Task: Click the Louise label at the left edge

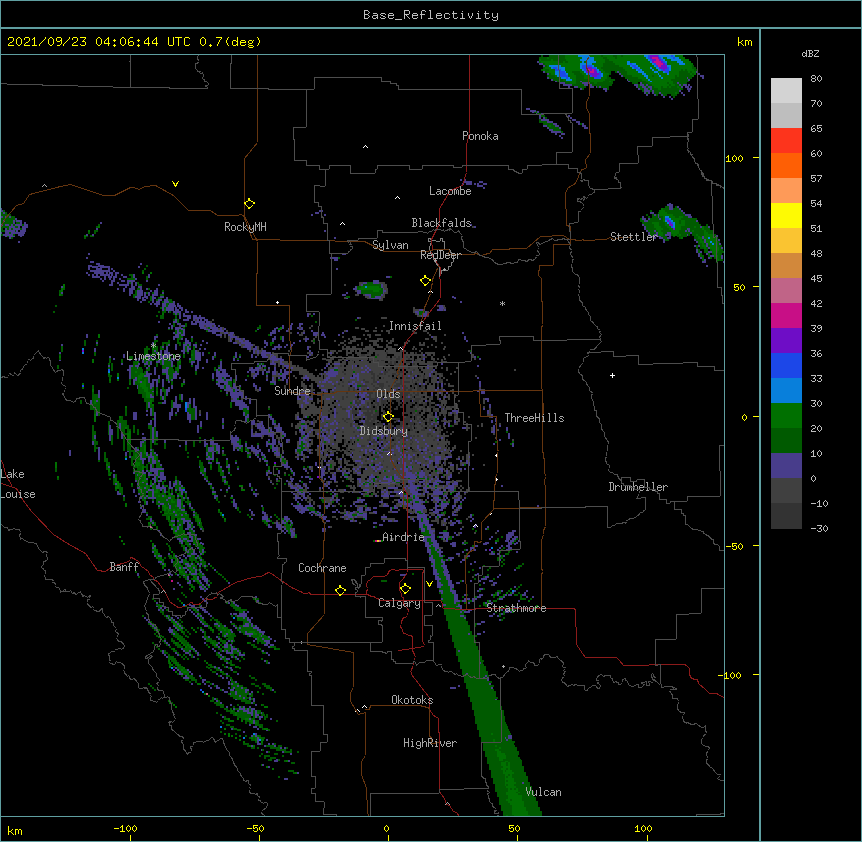Action: click(18, 494)
